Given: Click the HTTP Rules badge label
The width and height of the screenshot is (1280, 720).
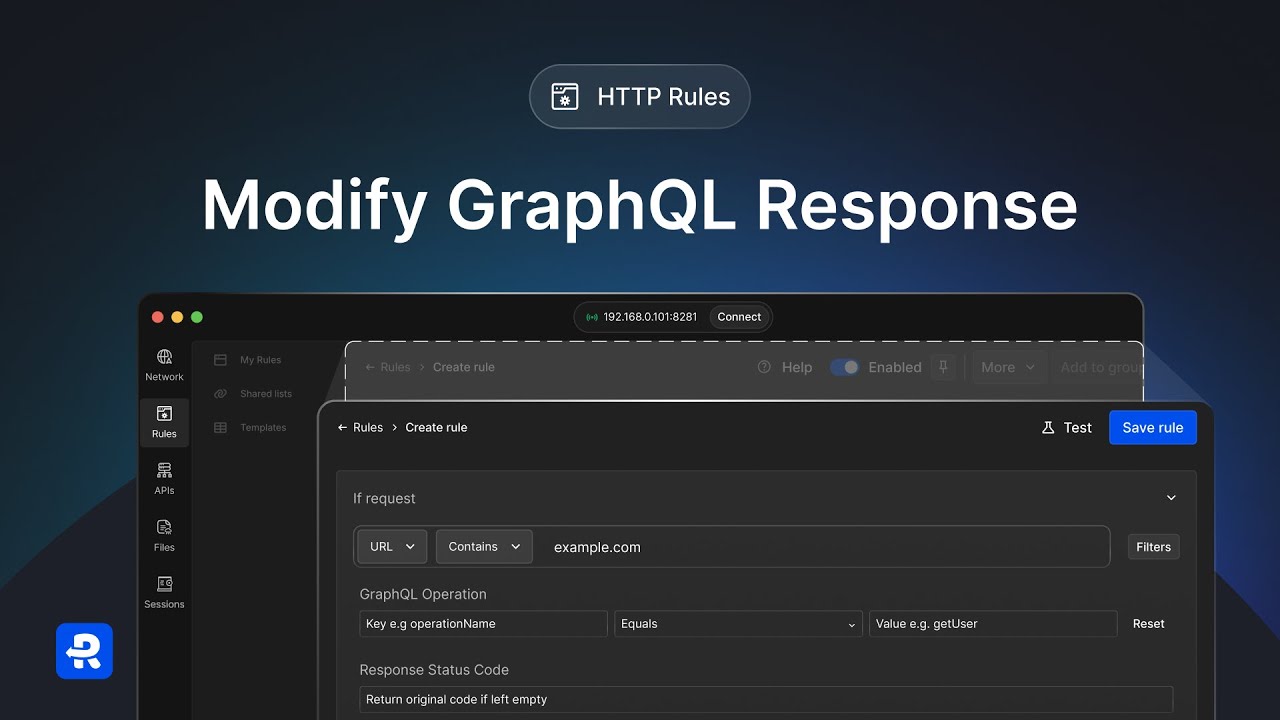Looking at the screenshot, I should point(664,97).
